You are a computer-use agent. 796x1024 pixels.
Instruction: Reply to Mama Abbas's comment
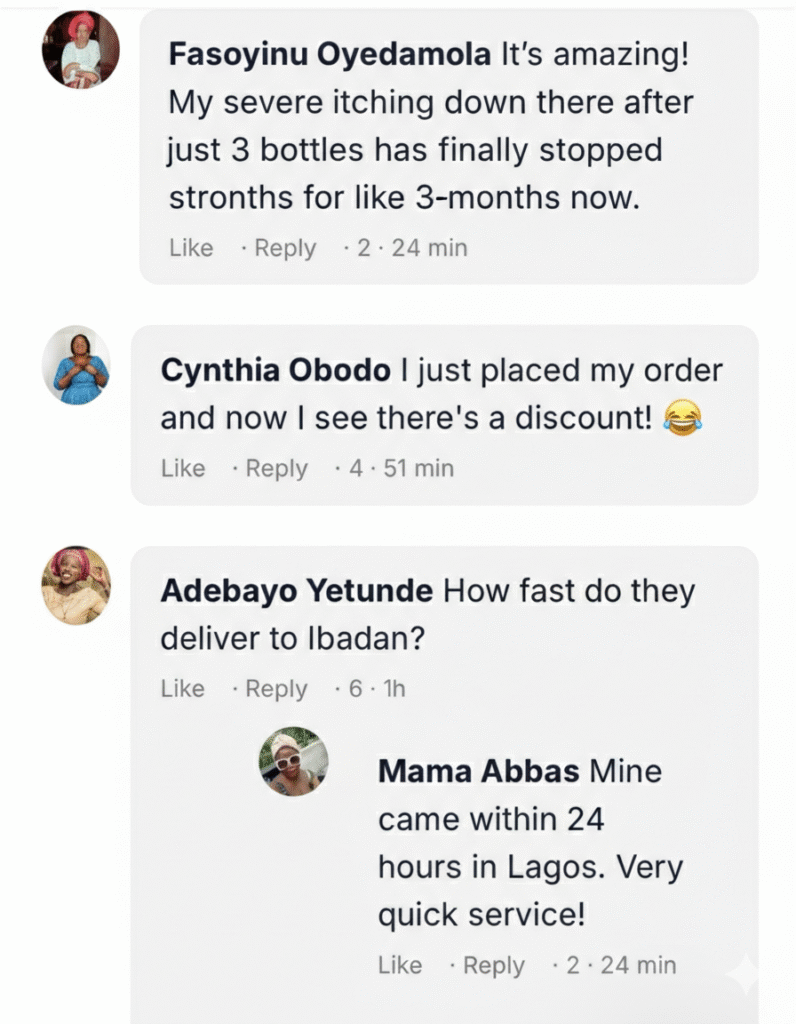pyautogui.click(x=494, y=965)
